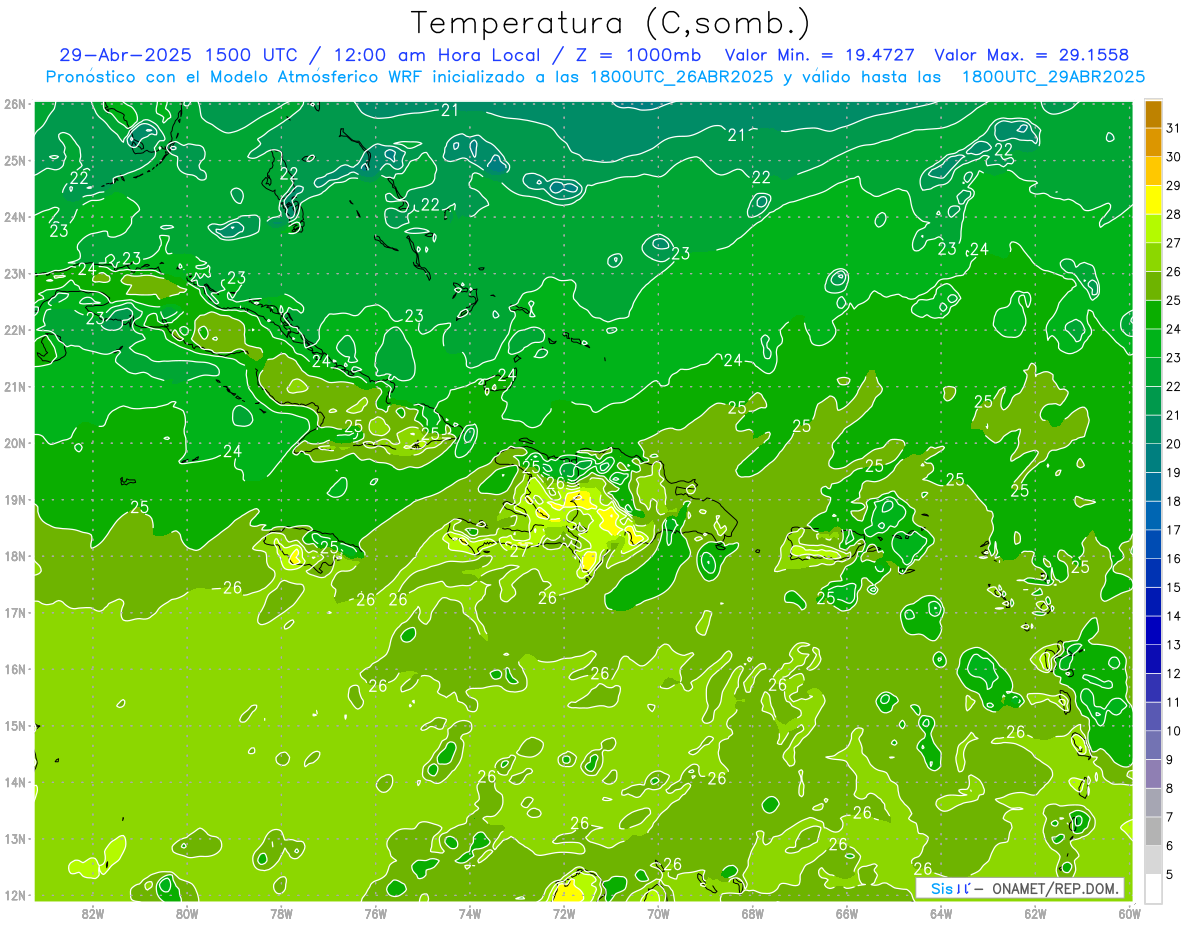Click the 'ONAMET/REP.DOM.' credit label
This screenshot has width=1200, height=927.
[x=1056, y=888]
